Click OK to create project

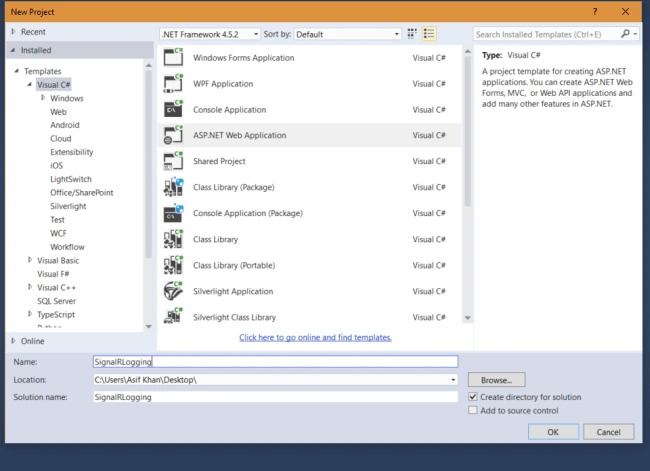pos(553,432)
